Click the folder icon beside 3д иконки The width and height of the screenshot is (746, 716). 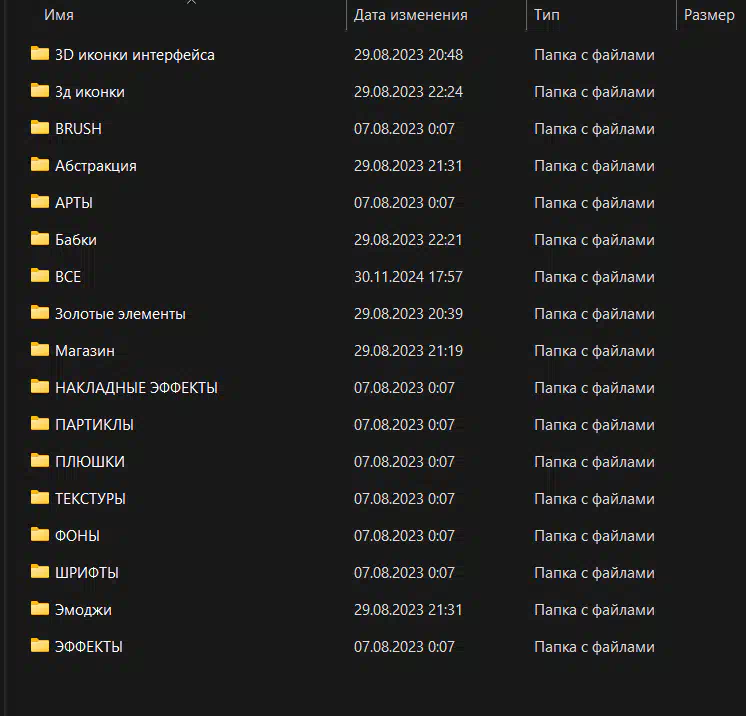pos(40,90)
